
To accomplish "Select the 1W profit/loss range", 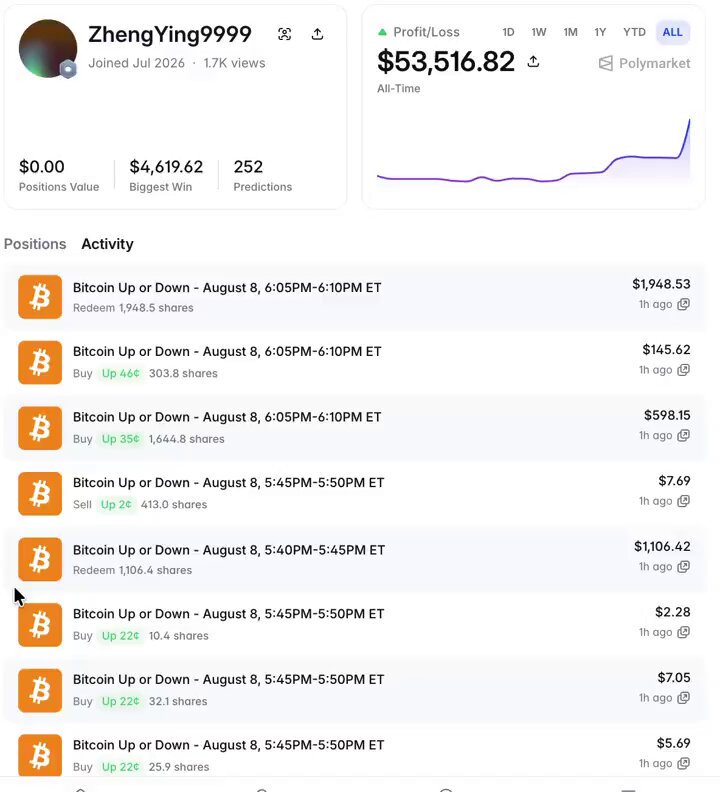I will point(539,32).
